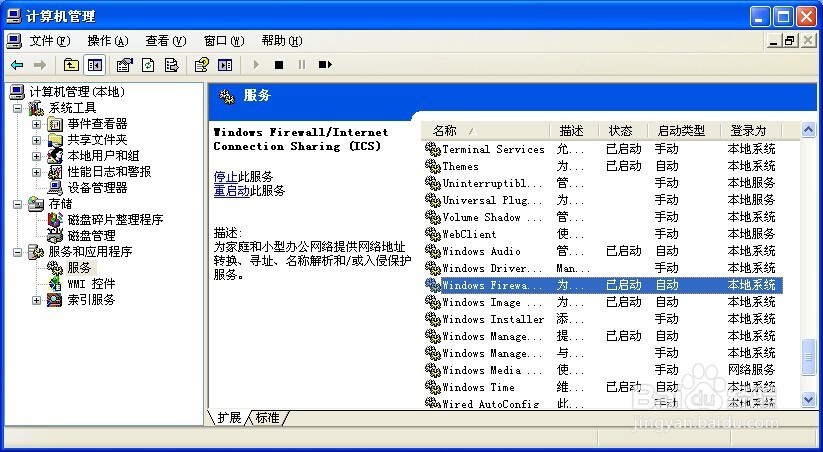Click the gear icon of Themes service
Image resolution: width=823 pixels, height=452 pixels.
[x=432, y=166]
